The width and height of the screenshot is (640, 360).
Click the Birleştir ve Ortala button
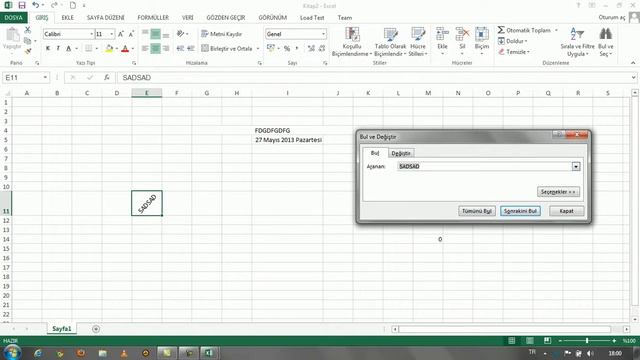point(227,49)
